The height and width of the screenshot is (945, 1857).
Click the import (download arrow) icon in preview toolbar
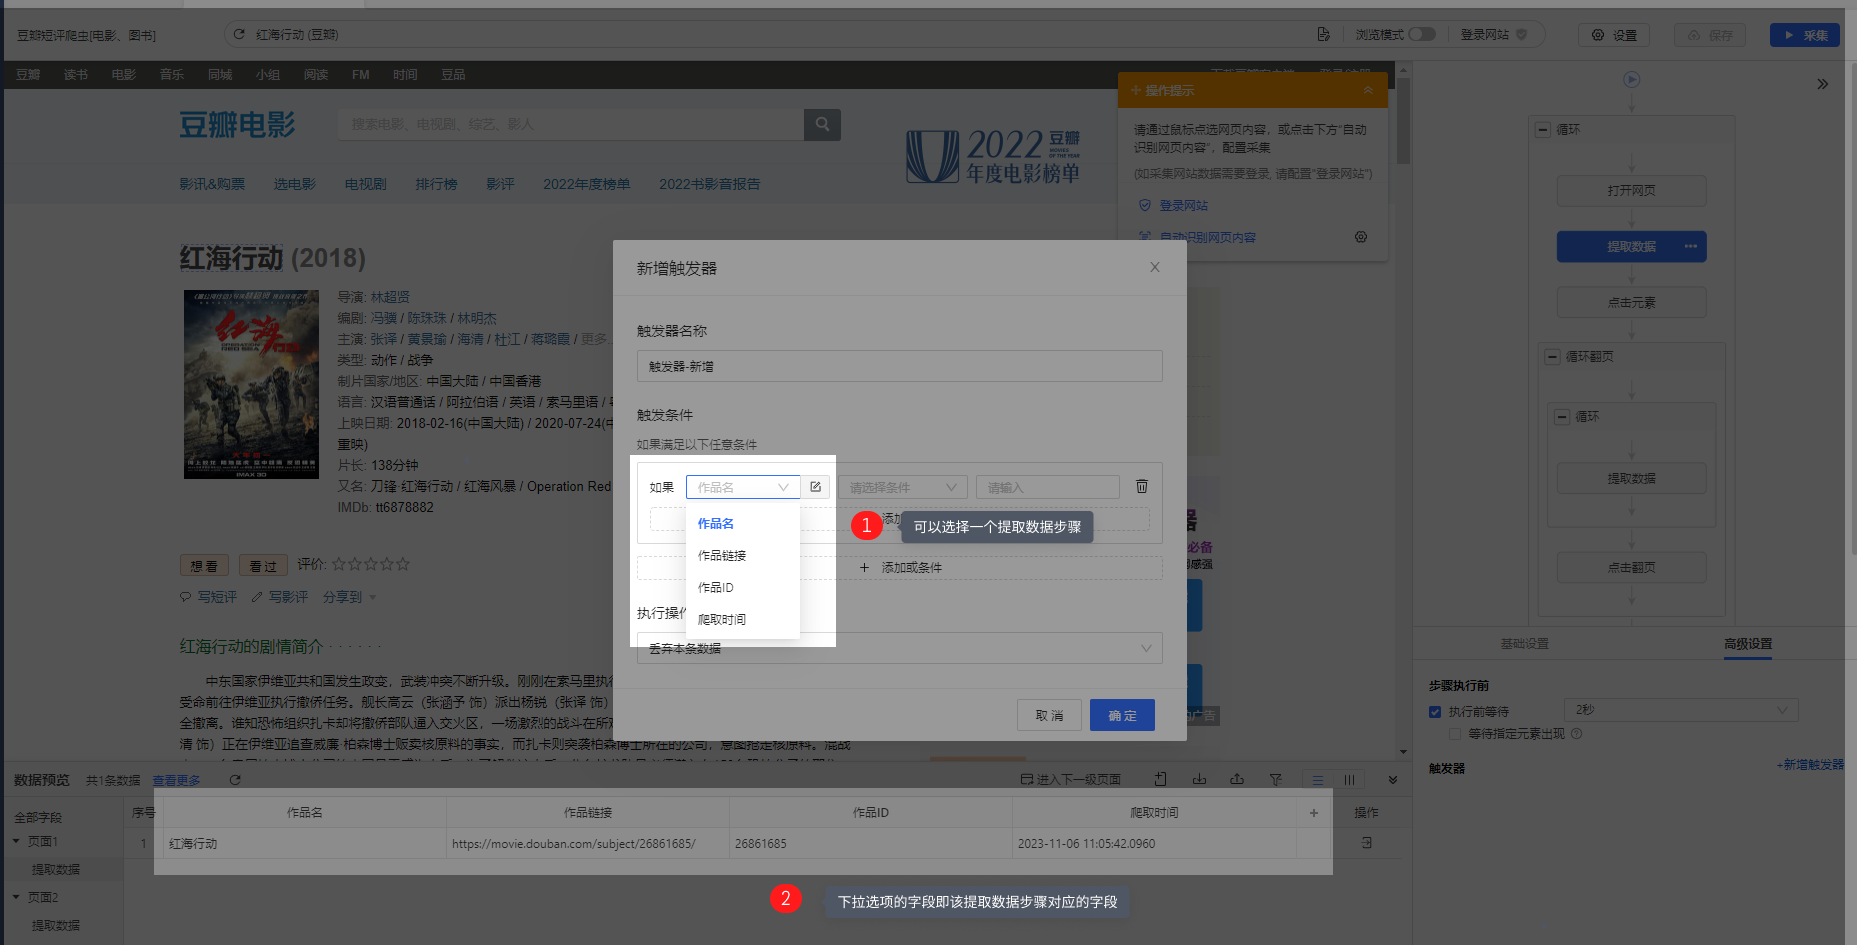pos(1199,779)
